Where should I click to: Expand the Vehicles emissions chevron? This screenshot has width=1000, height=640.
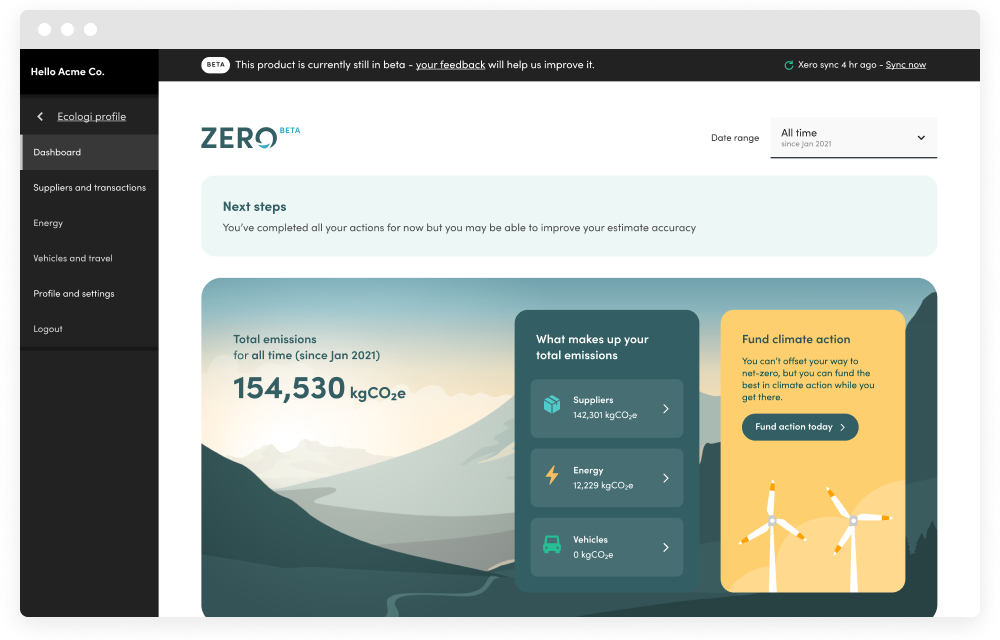click(x=666, y=547)
